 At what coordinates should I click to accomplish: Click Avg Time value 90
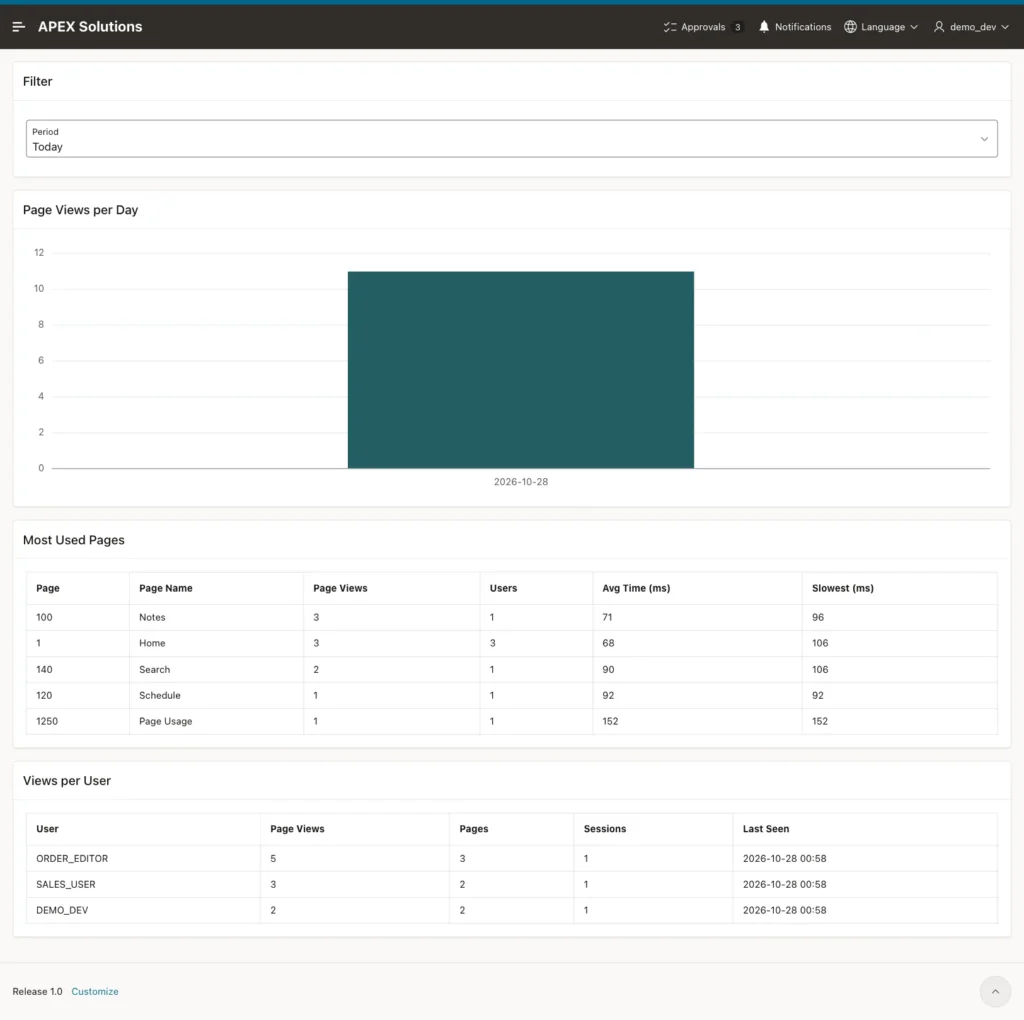click(608, 669)
